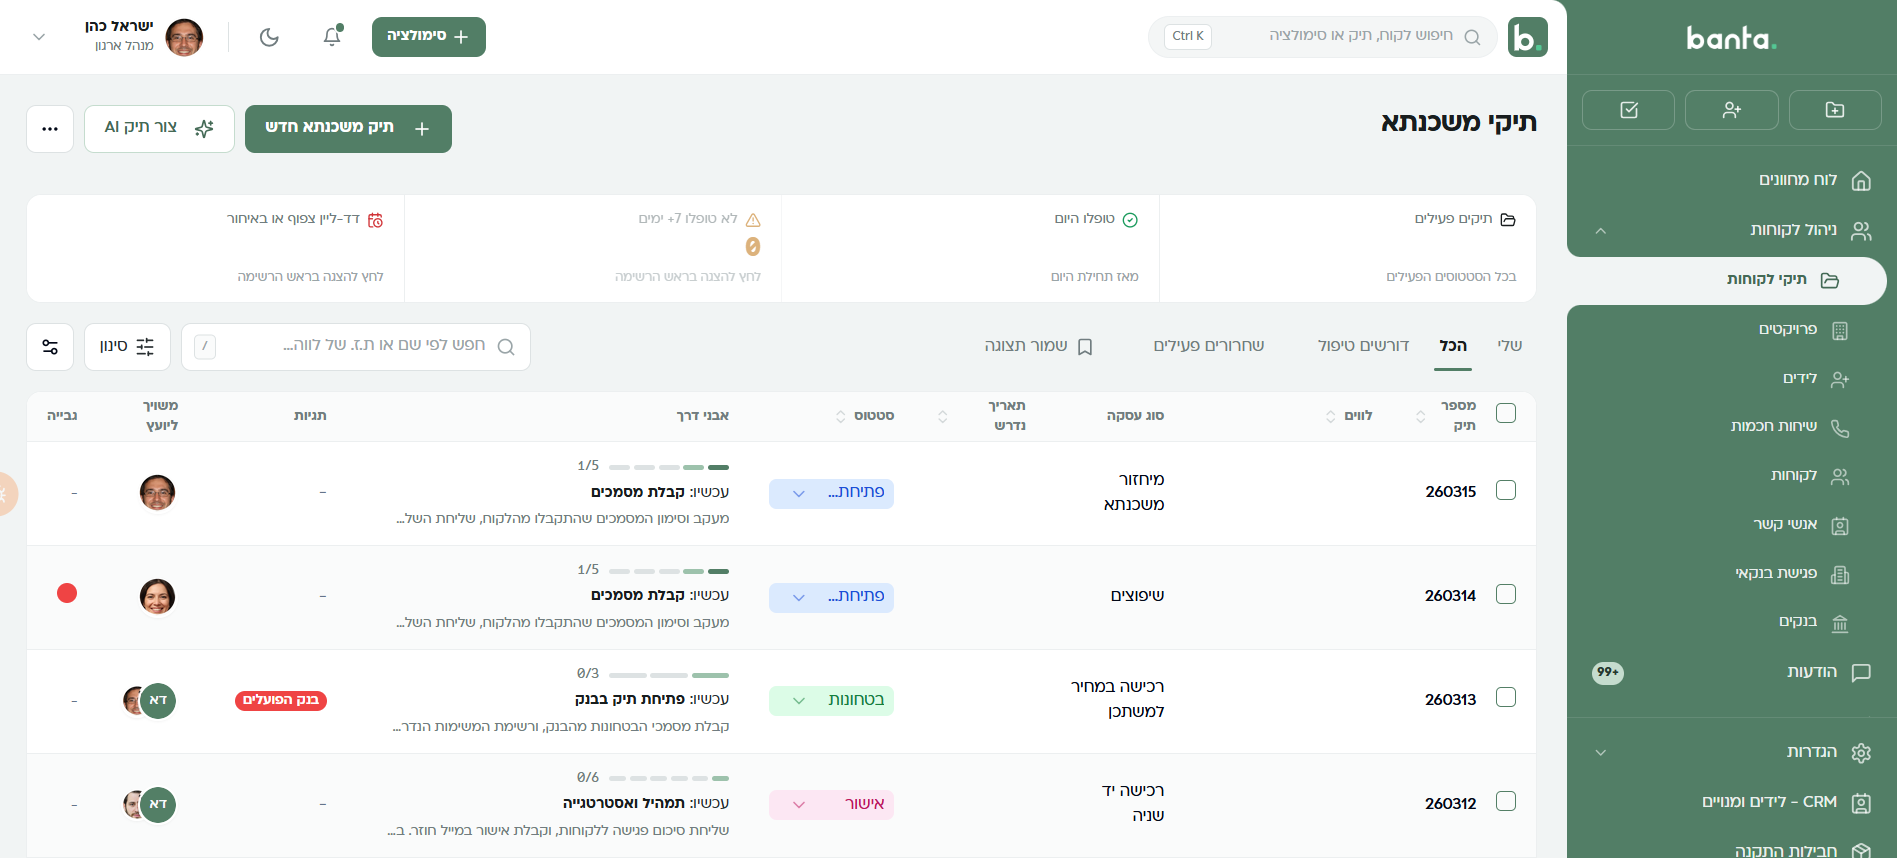Expand the הגדרות section chevron

(1601, 753)
